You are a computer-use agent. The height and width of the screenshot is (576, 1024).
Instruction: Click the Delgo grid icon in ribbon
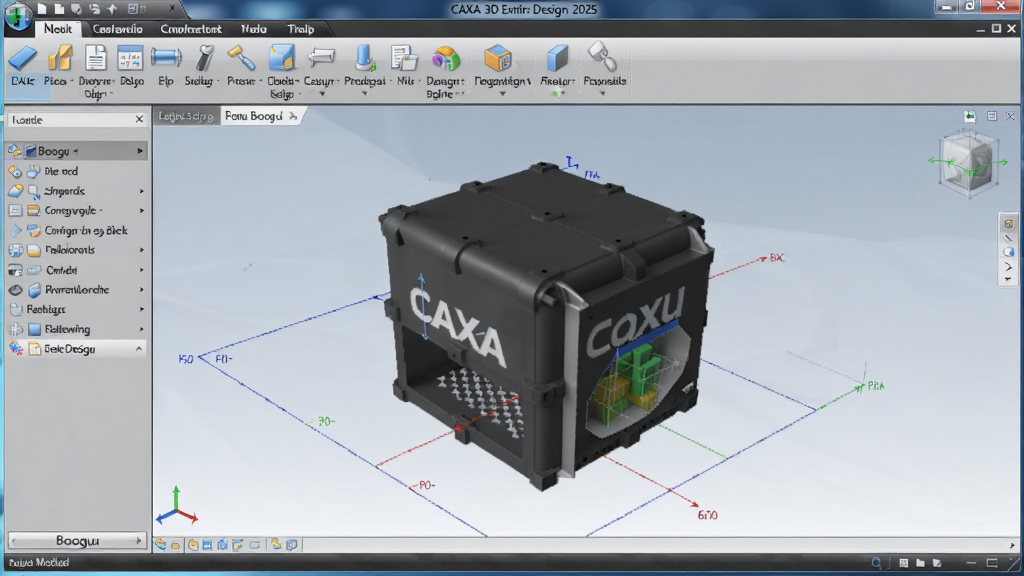click(131, 66)
